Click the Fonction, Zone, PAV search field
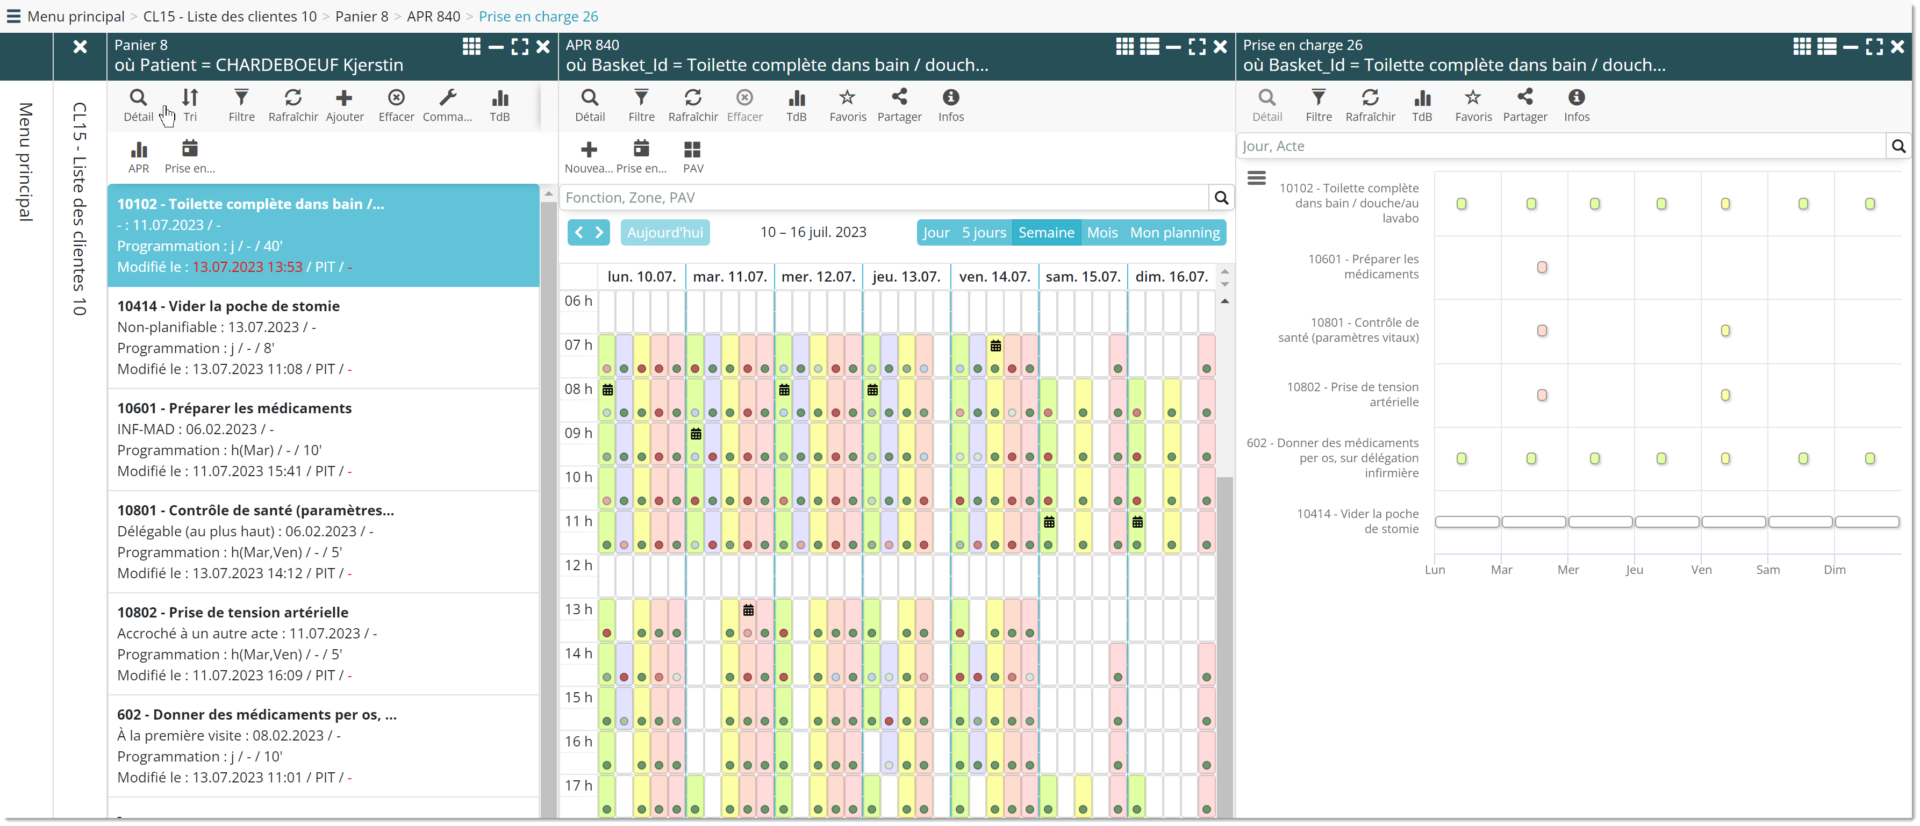Viewport: 1920px width, 826px height. tap(884, 198)
